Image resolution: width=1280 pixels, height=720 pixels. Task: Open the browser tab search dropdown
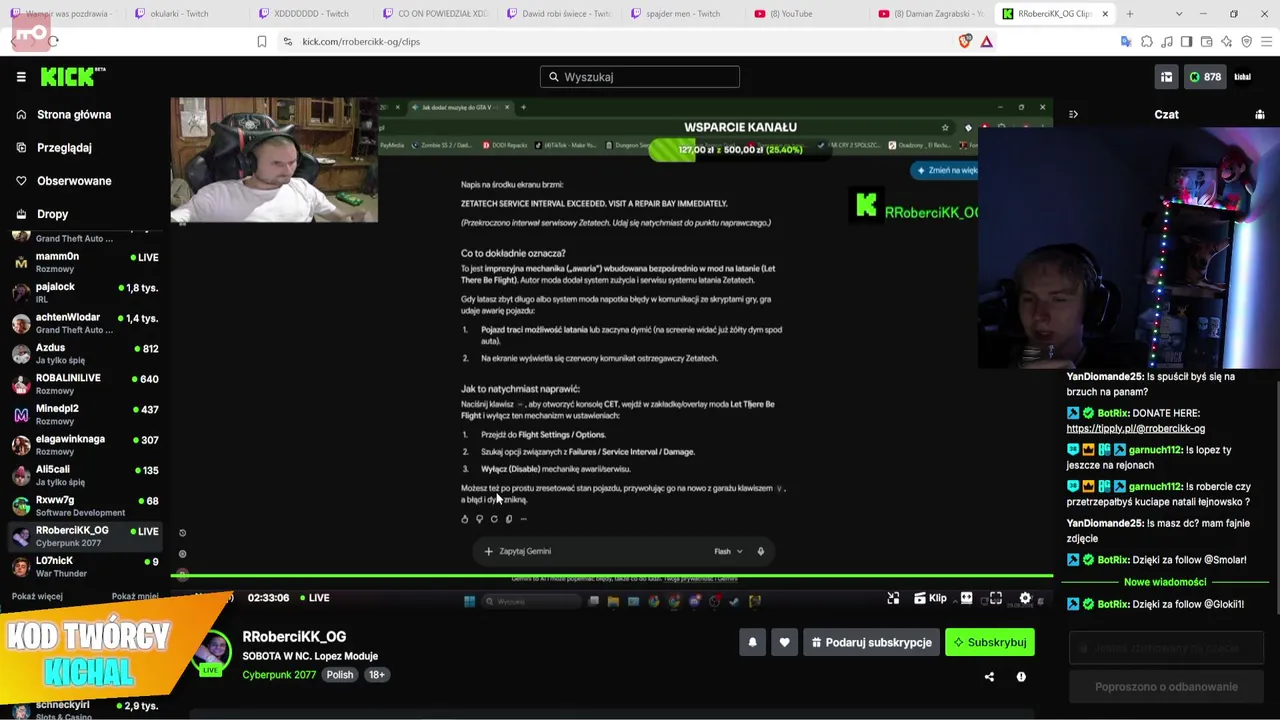1179,14
